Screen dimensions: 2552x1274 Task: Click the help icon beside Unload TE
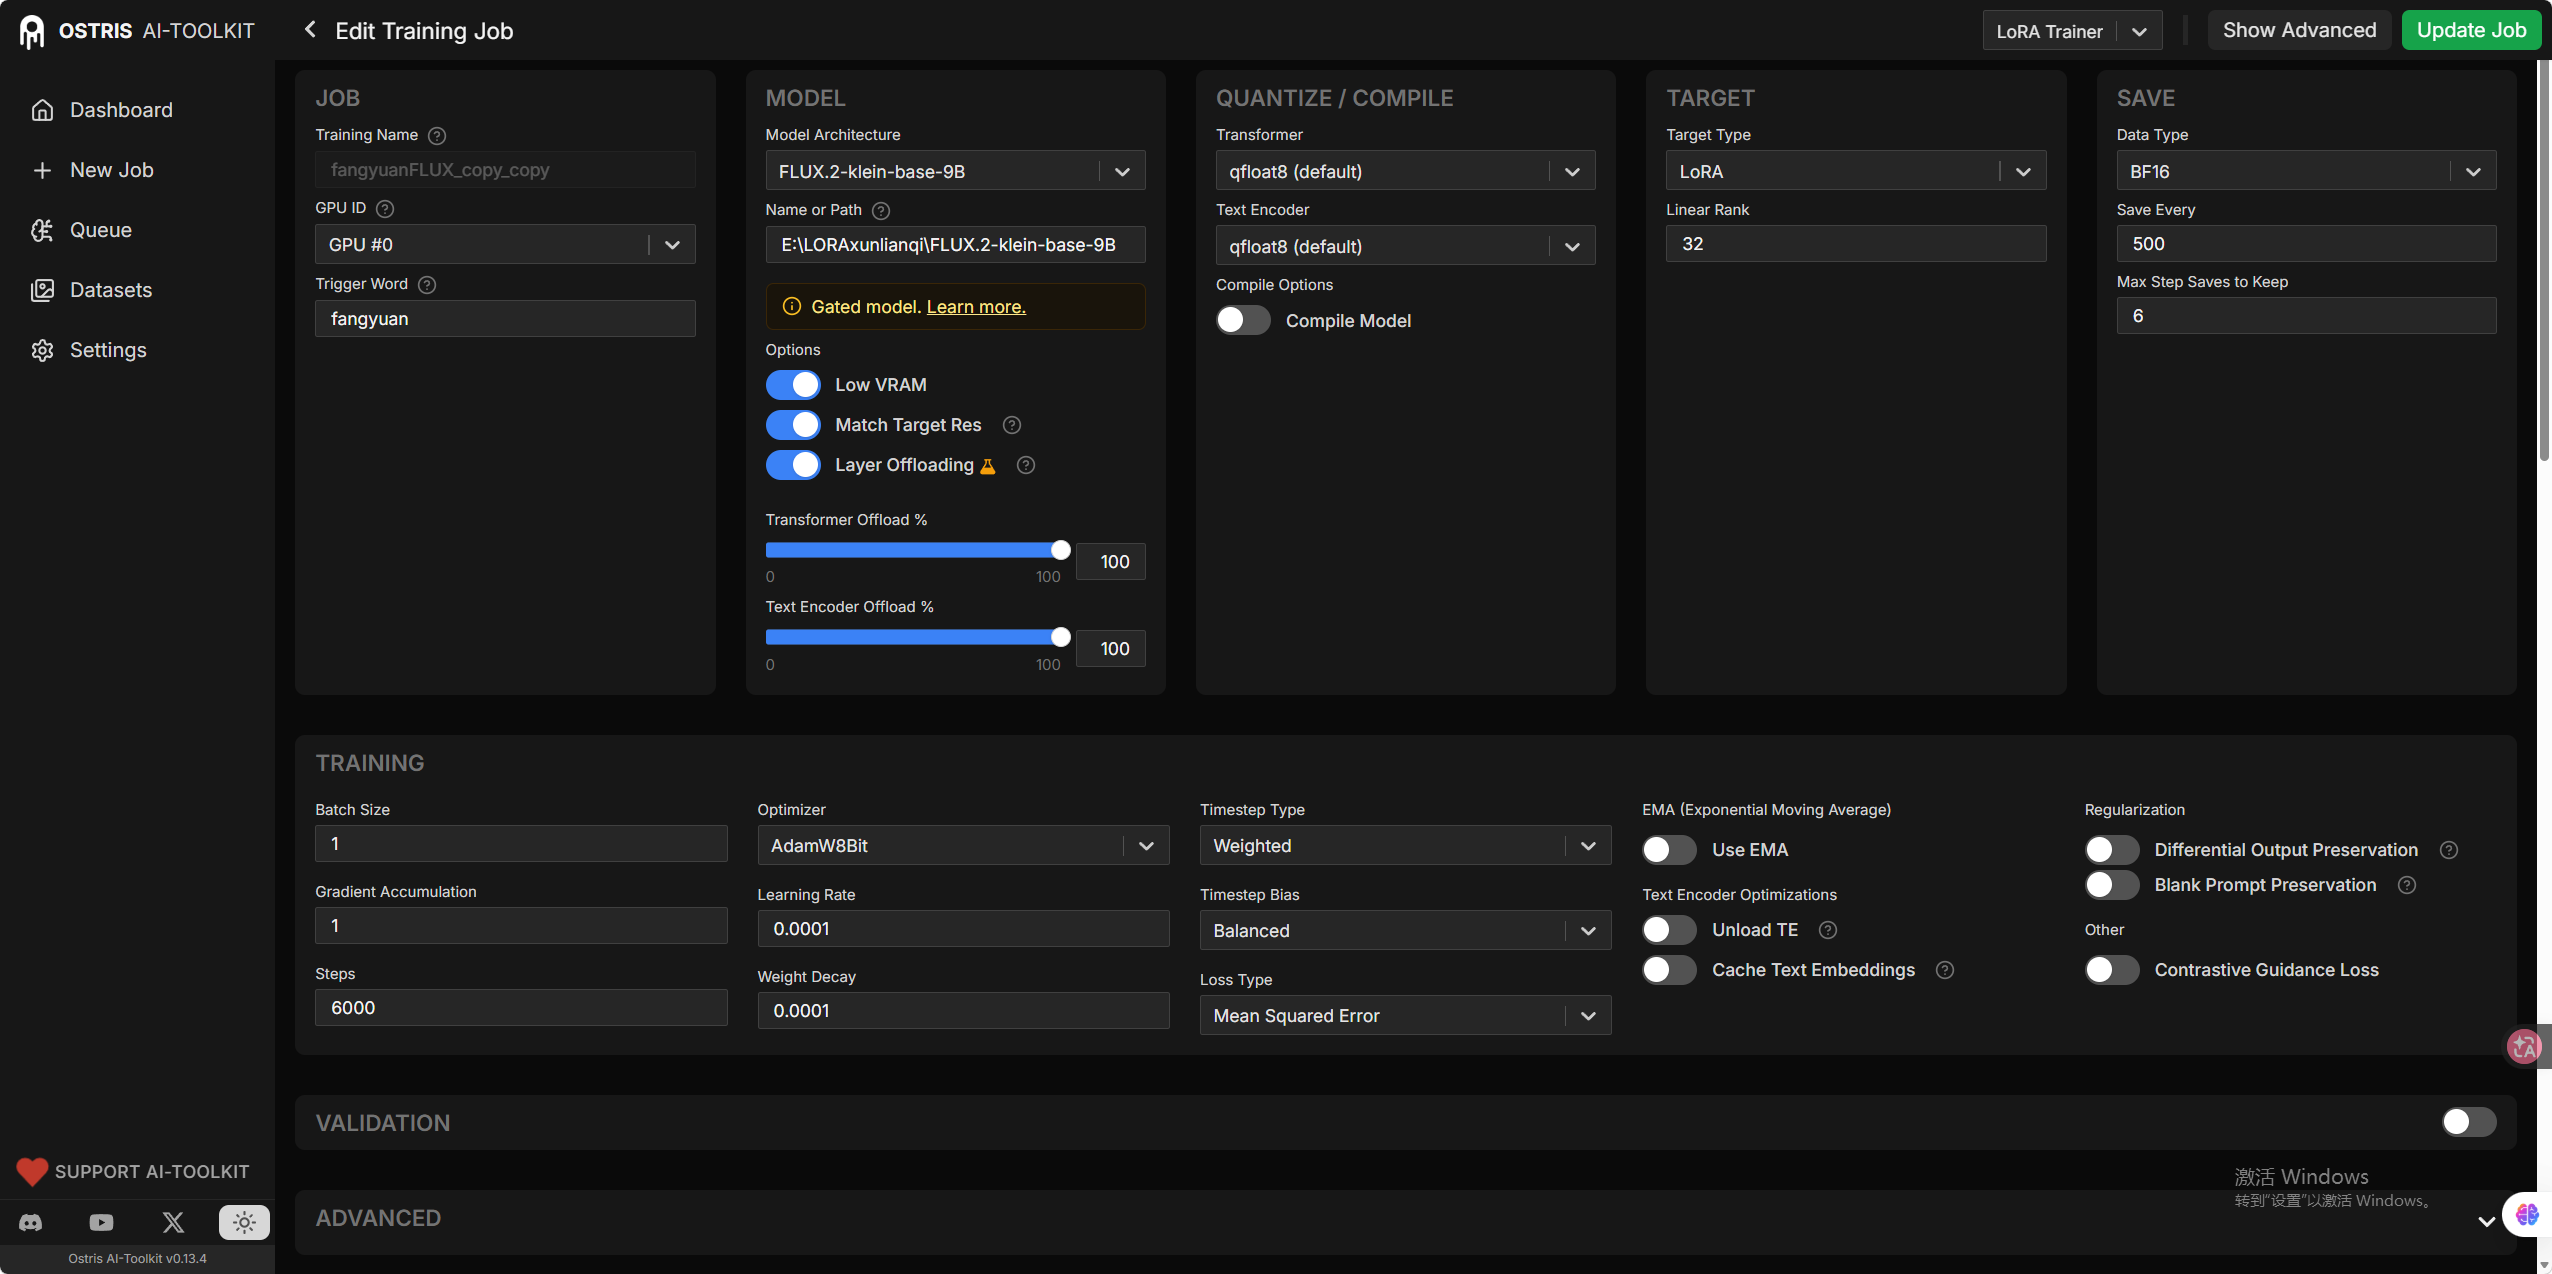click(x=1828, y=930)
